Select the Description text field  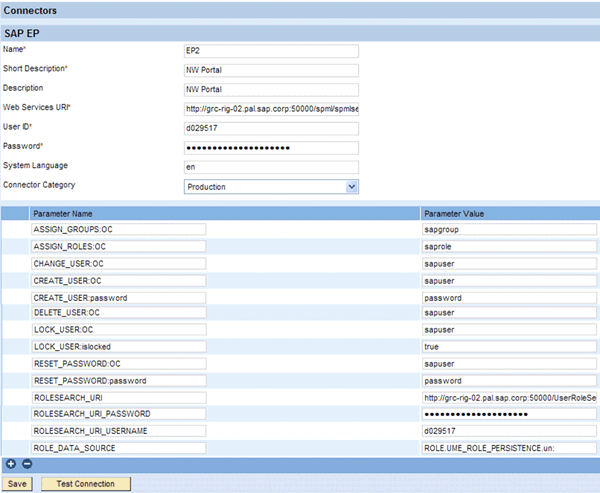271,89
